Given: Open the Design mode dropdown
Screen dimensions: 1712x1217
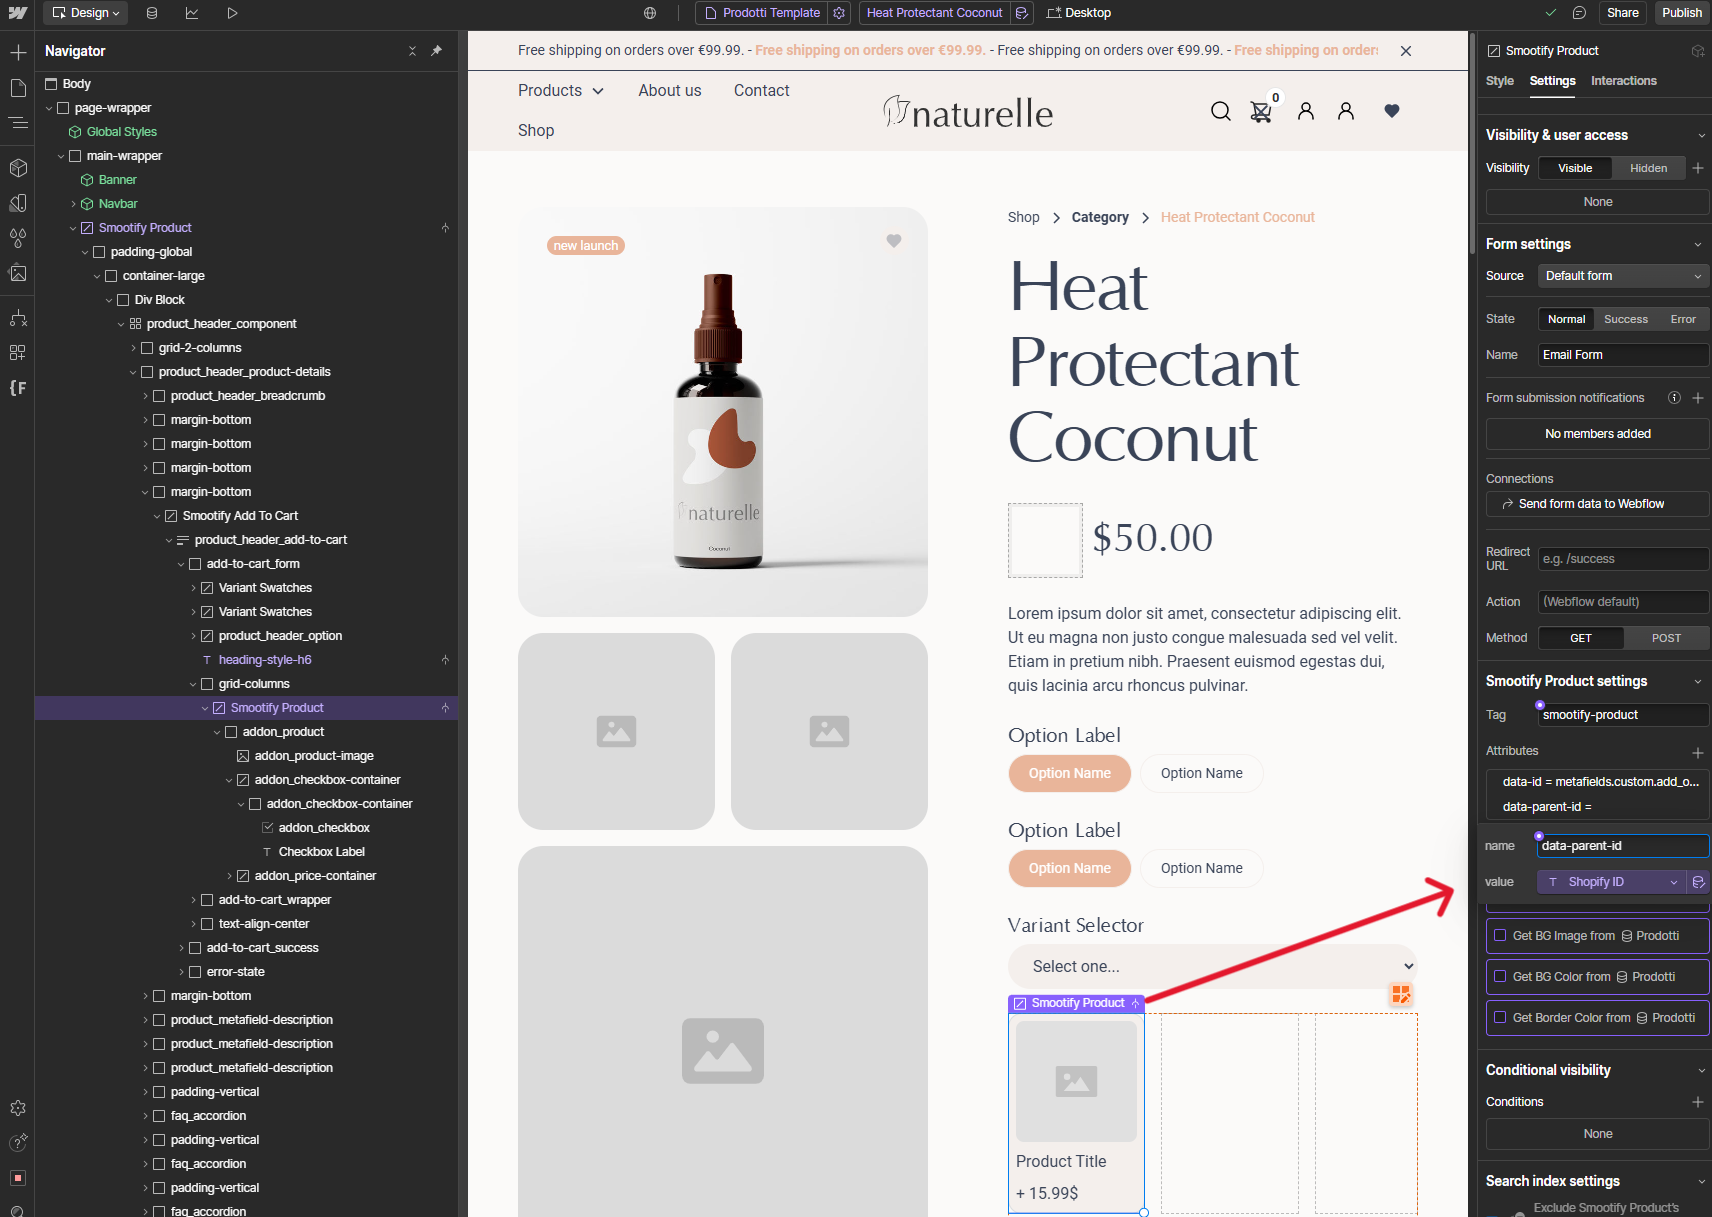Looking at the screenshot, I should point(86,13).
